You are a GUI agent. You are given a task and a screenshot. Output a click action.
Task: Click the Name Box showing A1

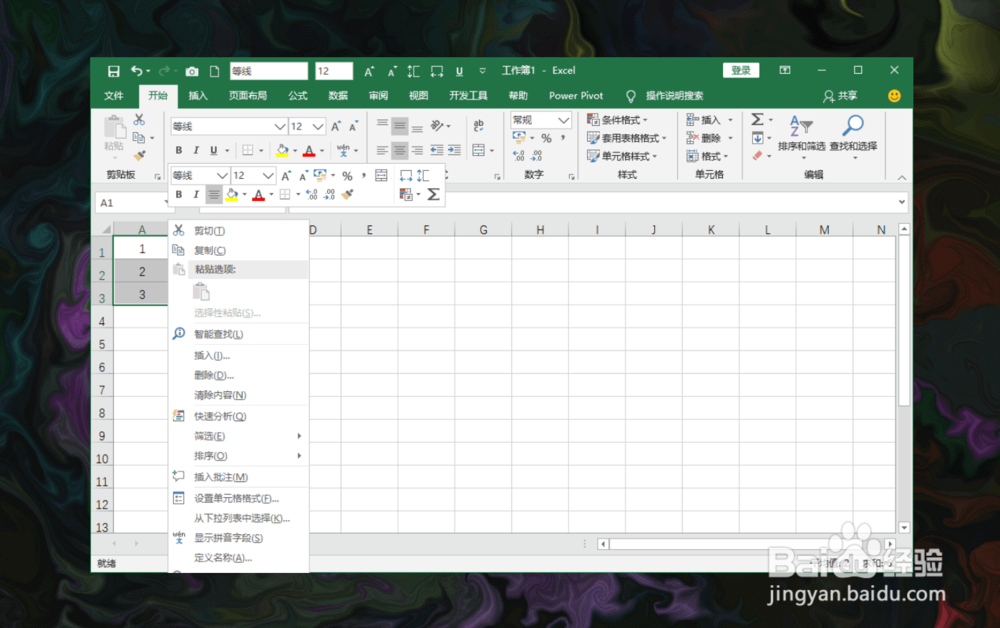pyautogui.click(x=131, y=203)
